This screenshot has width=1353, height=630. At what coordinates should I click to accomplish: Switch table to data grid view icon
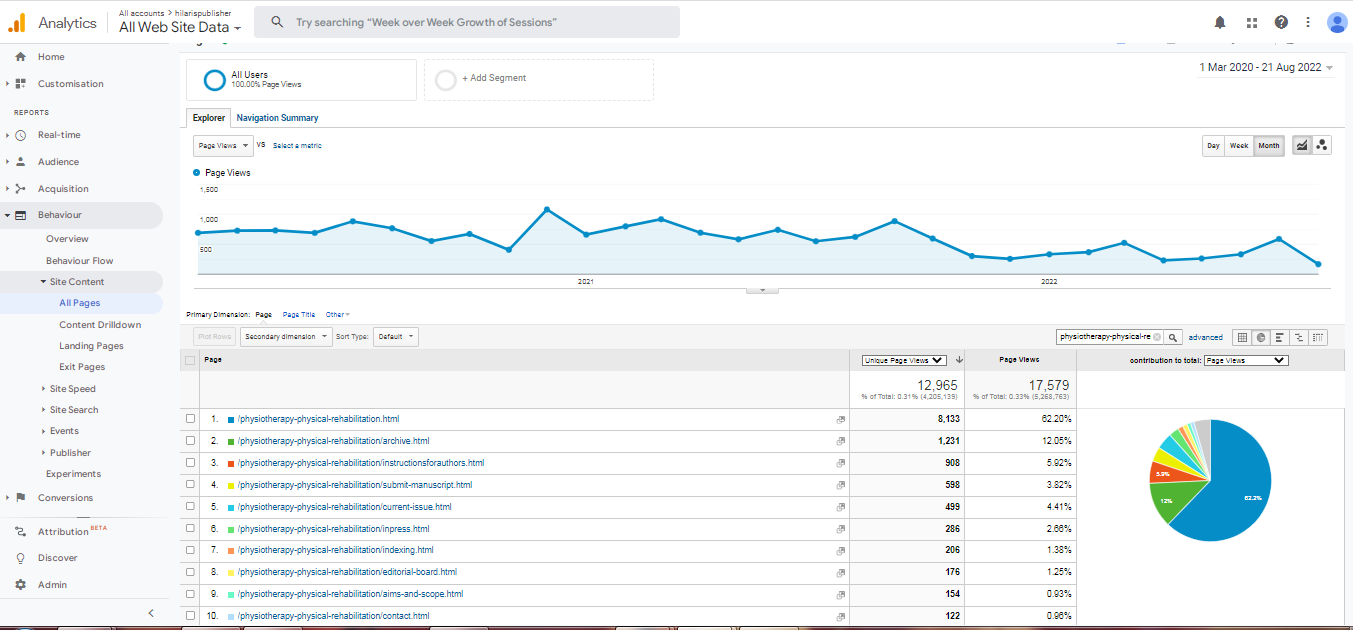tap(1242, 338)
